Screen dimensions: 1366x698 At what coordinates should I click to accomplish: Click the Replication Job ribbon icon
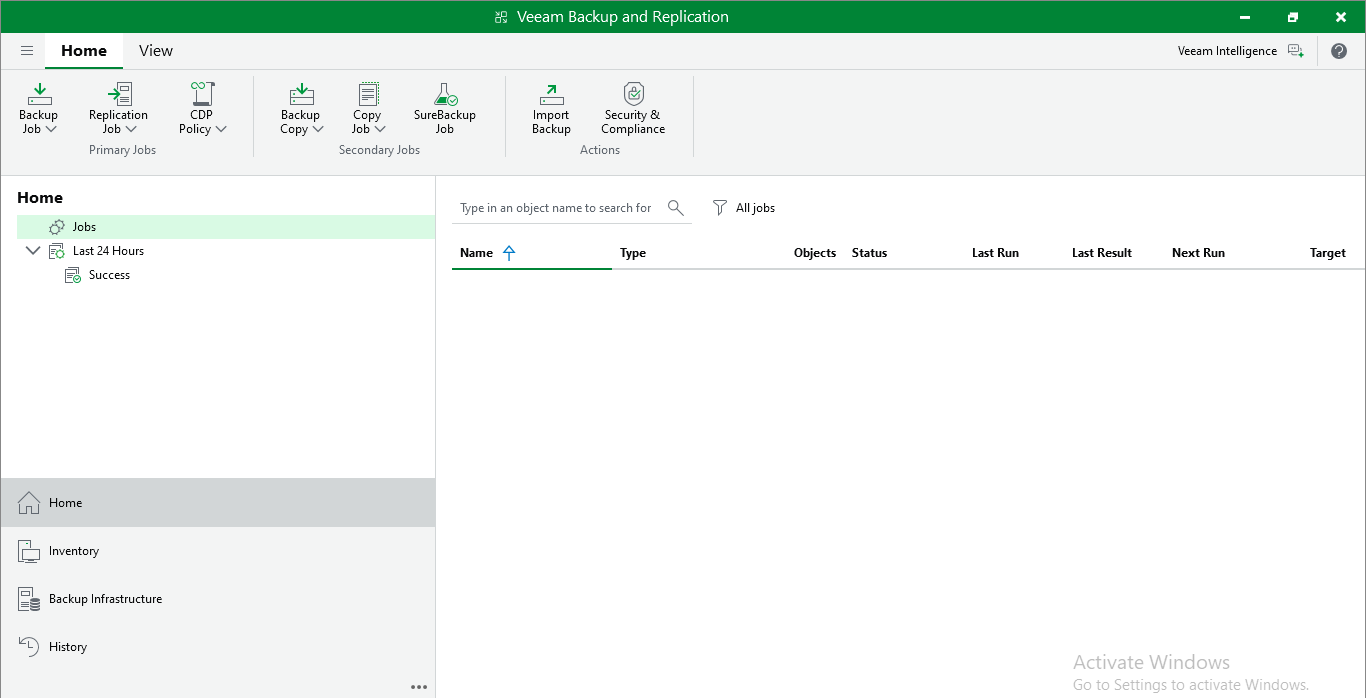point(119,95)
